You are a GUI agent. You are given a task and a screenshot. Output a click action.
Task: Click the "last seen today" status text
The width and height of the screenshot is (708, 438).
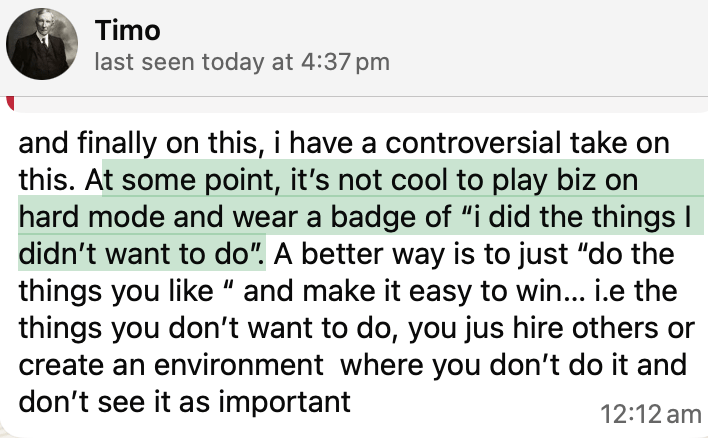[x=240, y=62]
